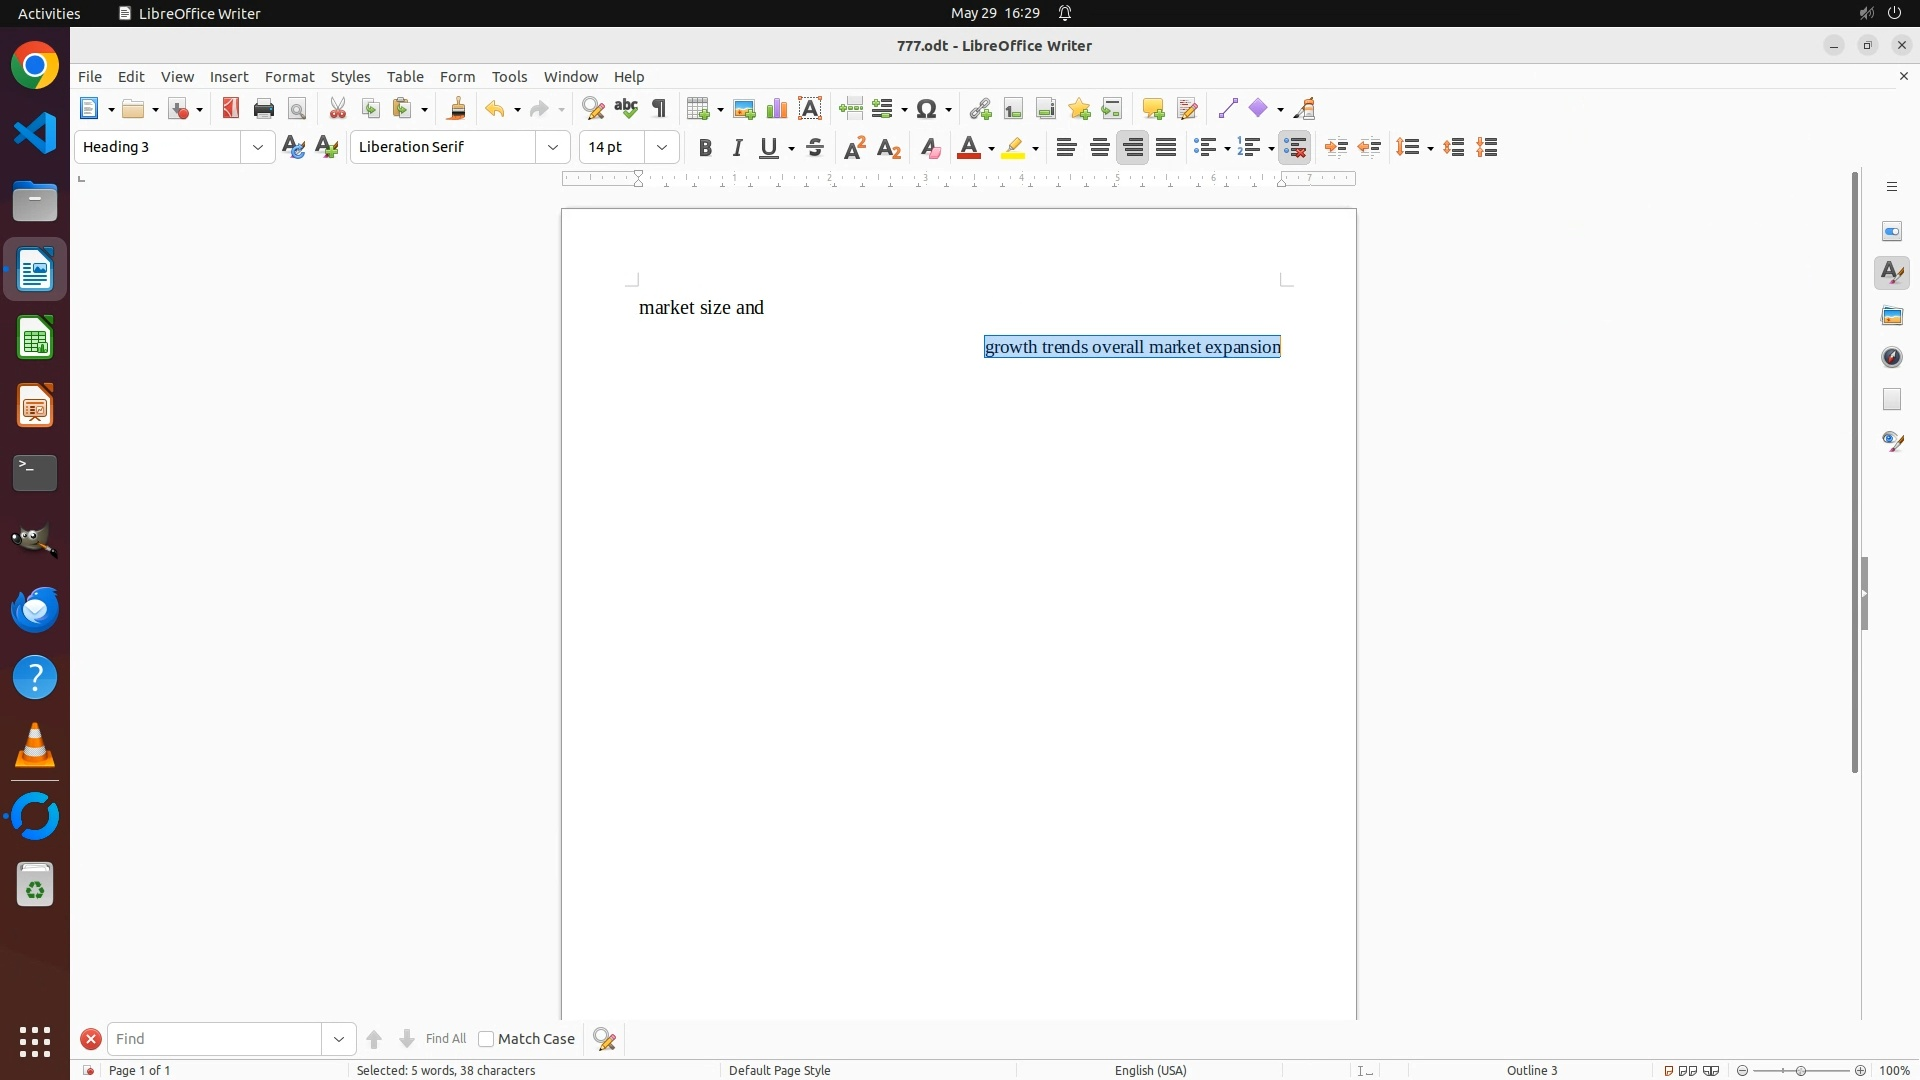
Task: Expand the paragraph style Heading 3 dropdown
Action: [258, 148]
